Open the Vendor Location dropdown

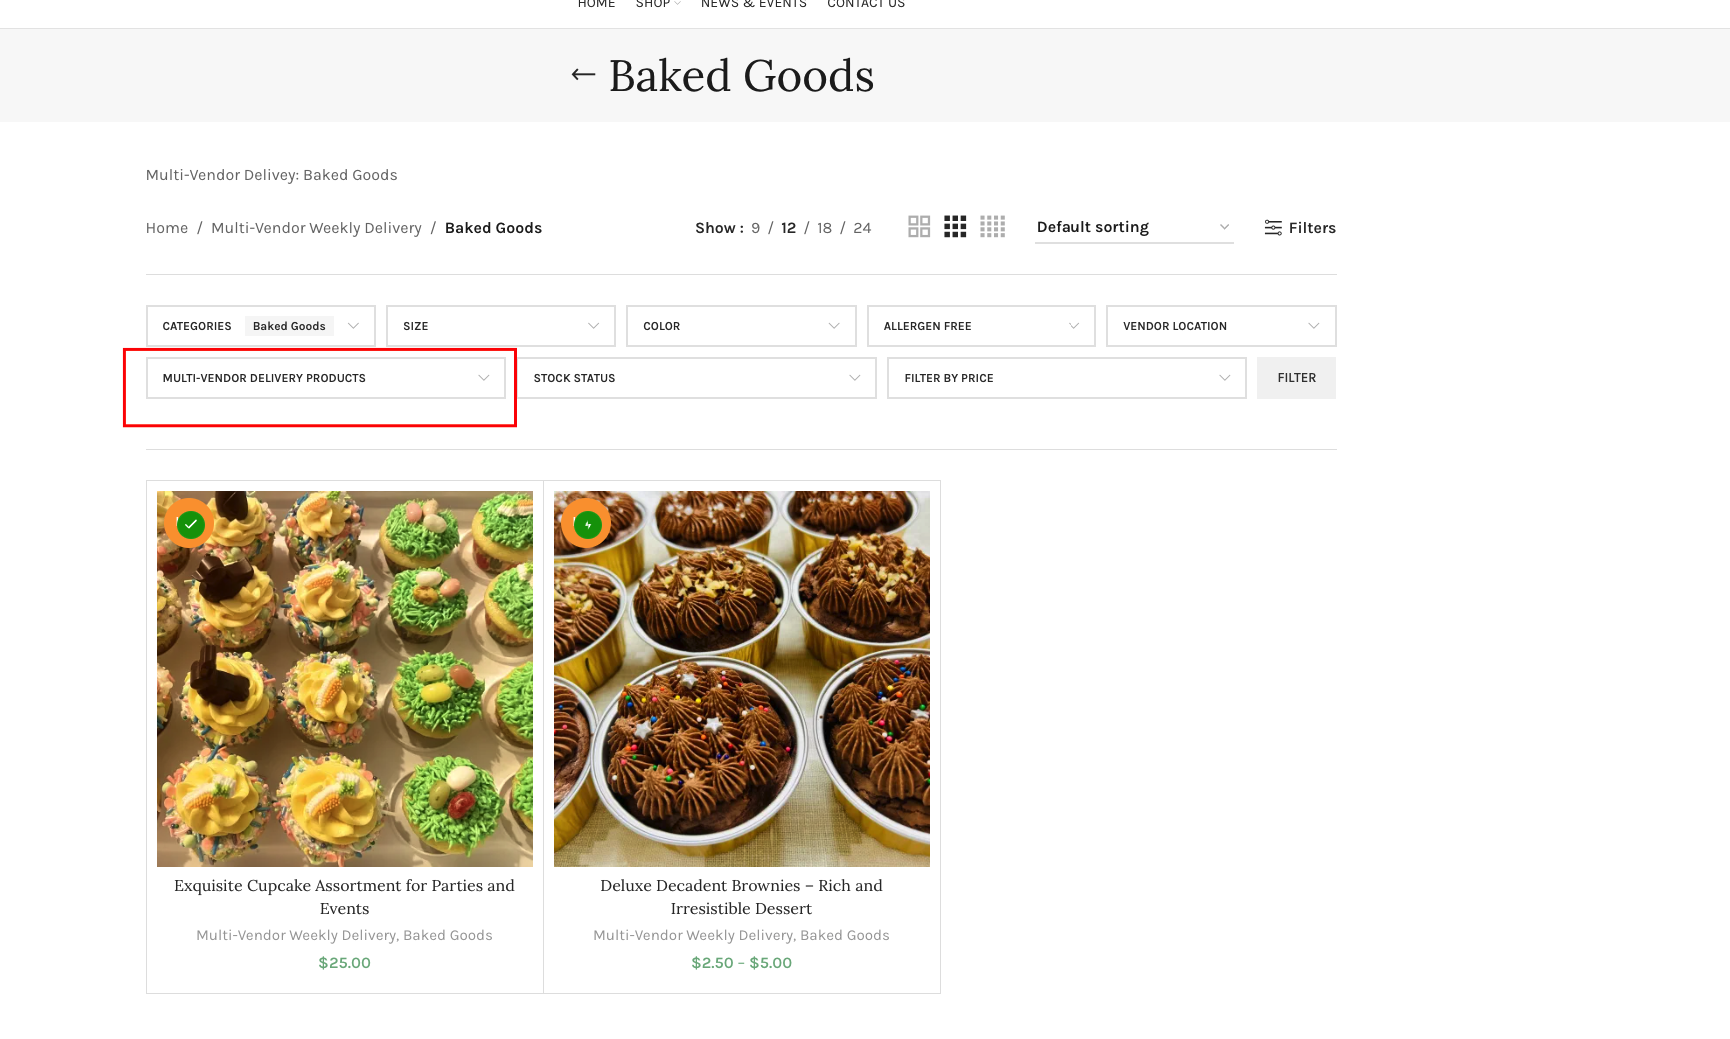[x=1221, y=326]
